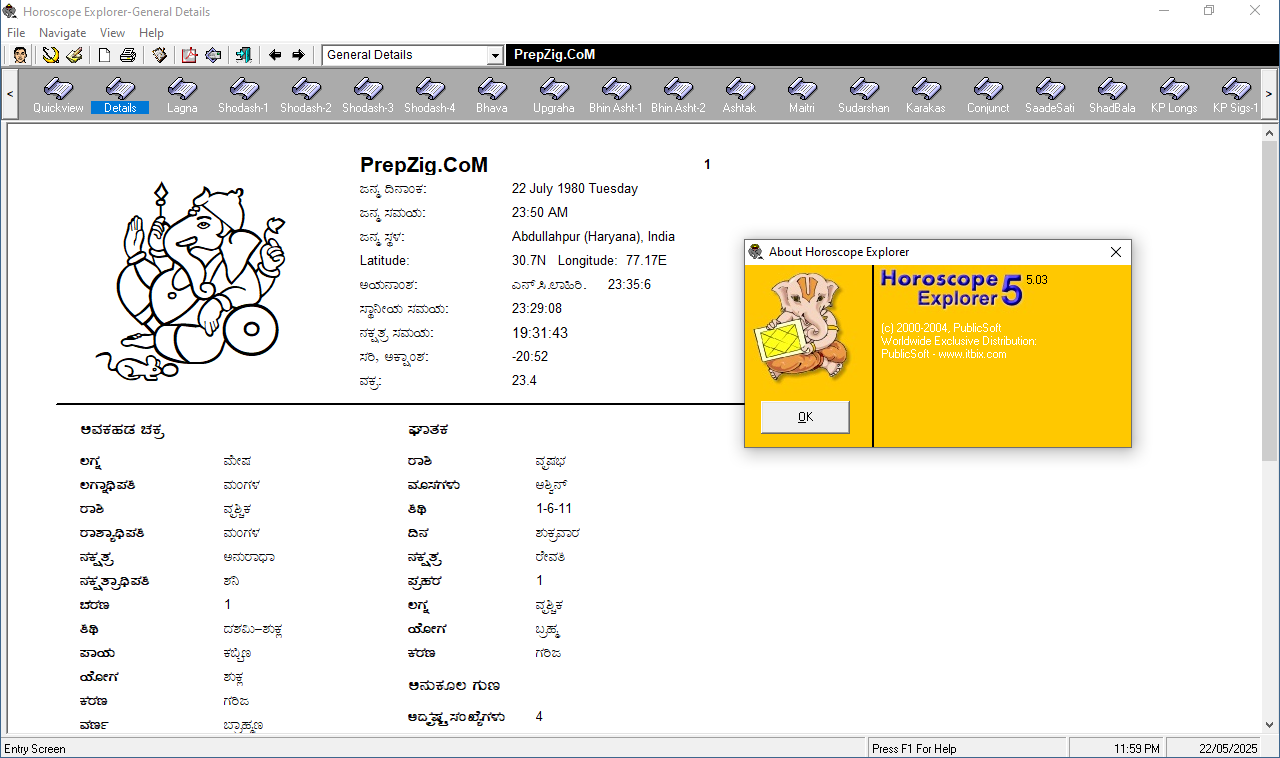Screen dimensions: 1280x758
Task: Click 'Press F1 For Help' status text
Action: click(x=914, y=749)
